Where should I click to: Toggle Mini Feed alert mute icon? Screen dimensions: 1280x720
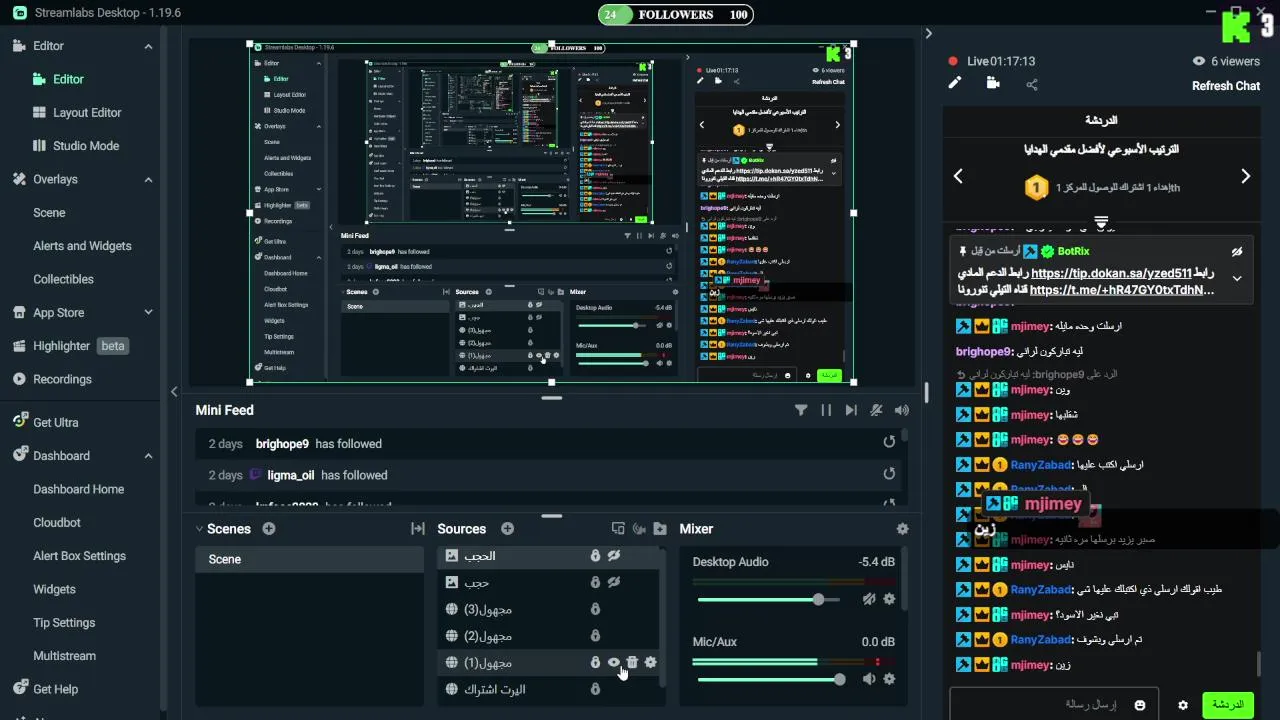pyautogui.click(x=877, y=410)
